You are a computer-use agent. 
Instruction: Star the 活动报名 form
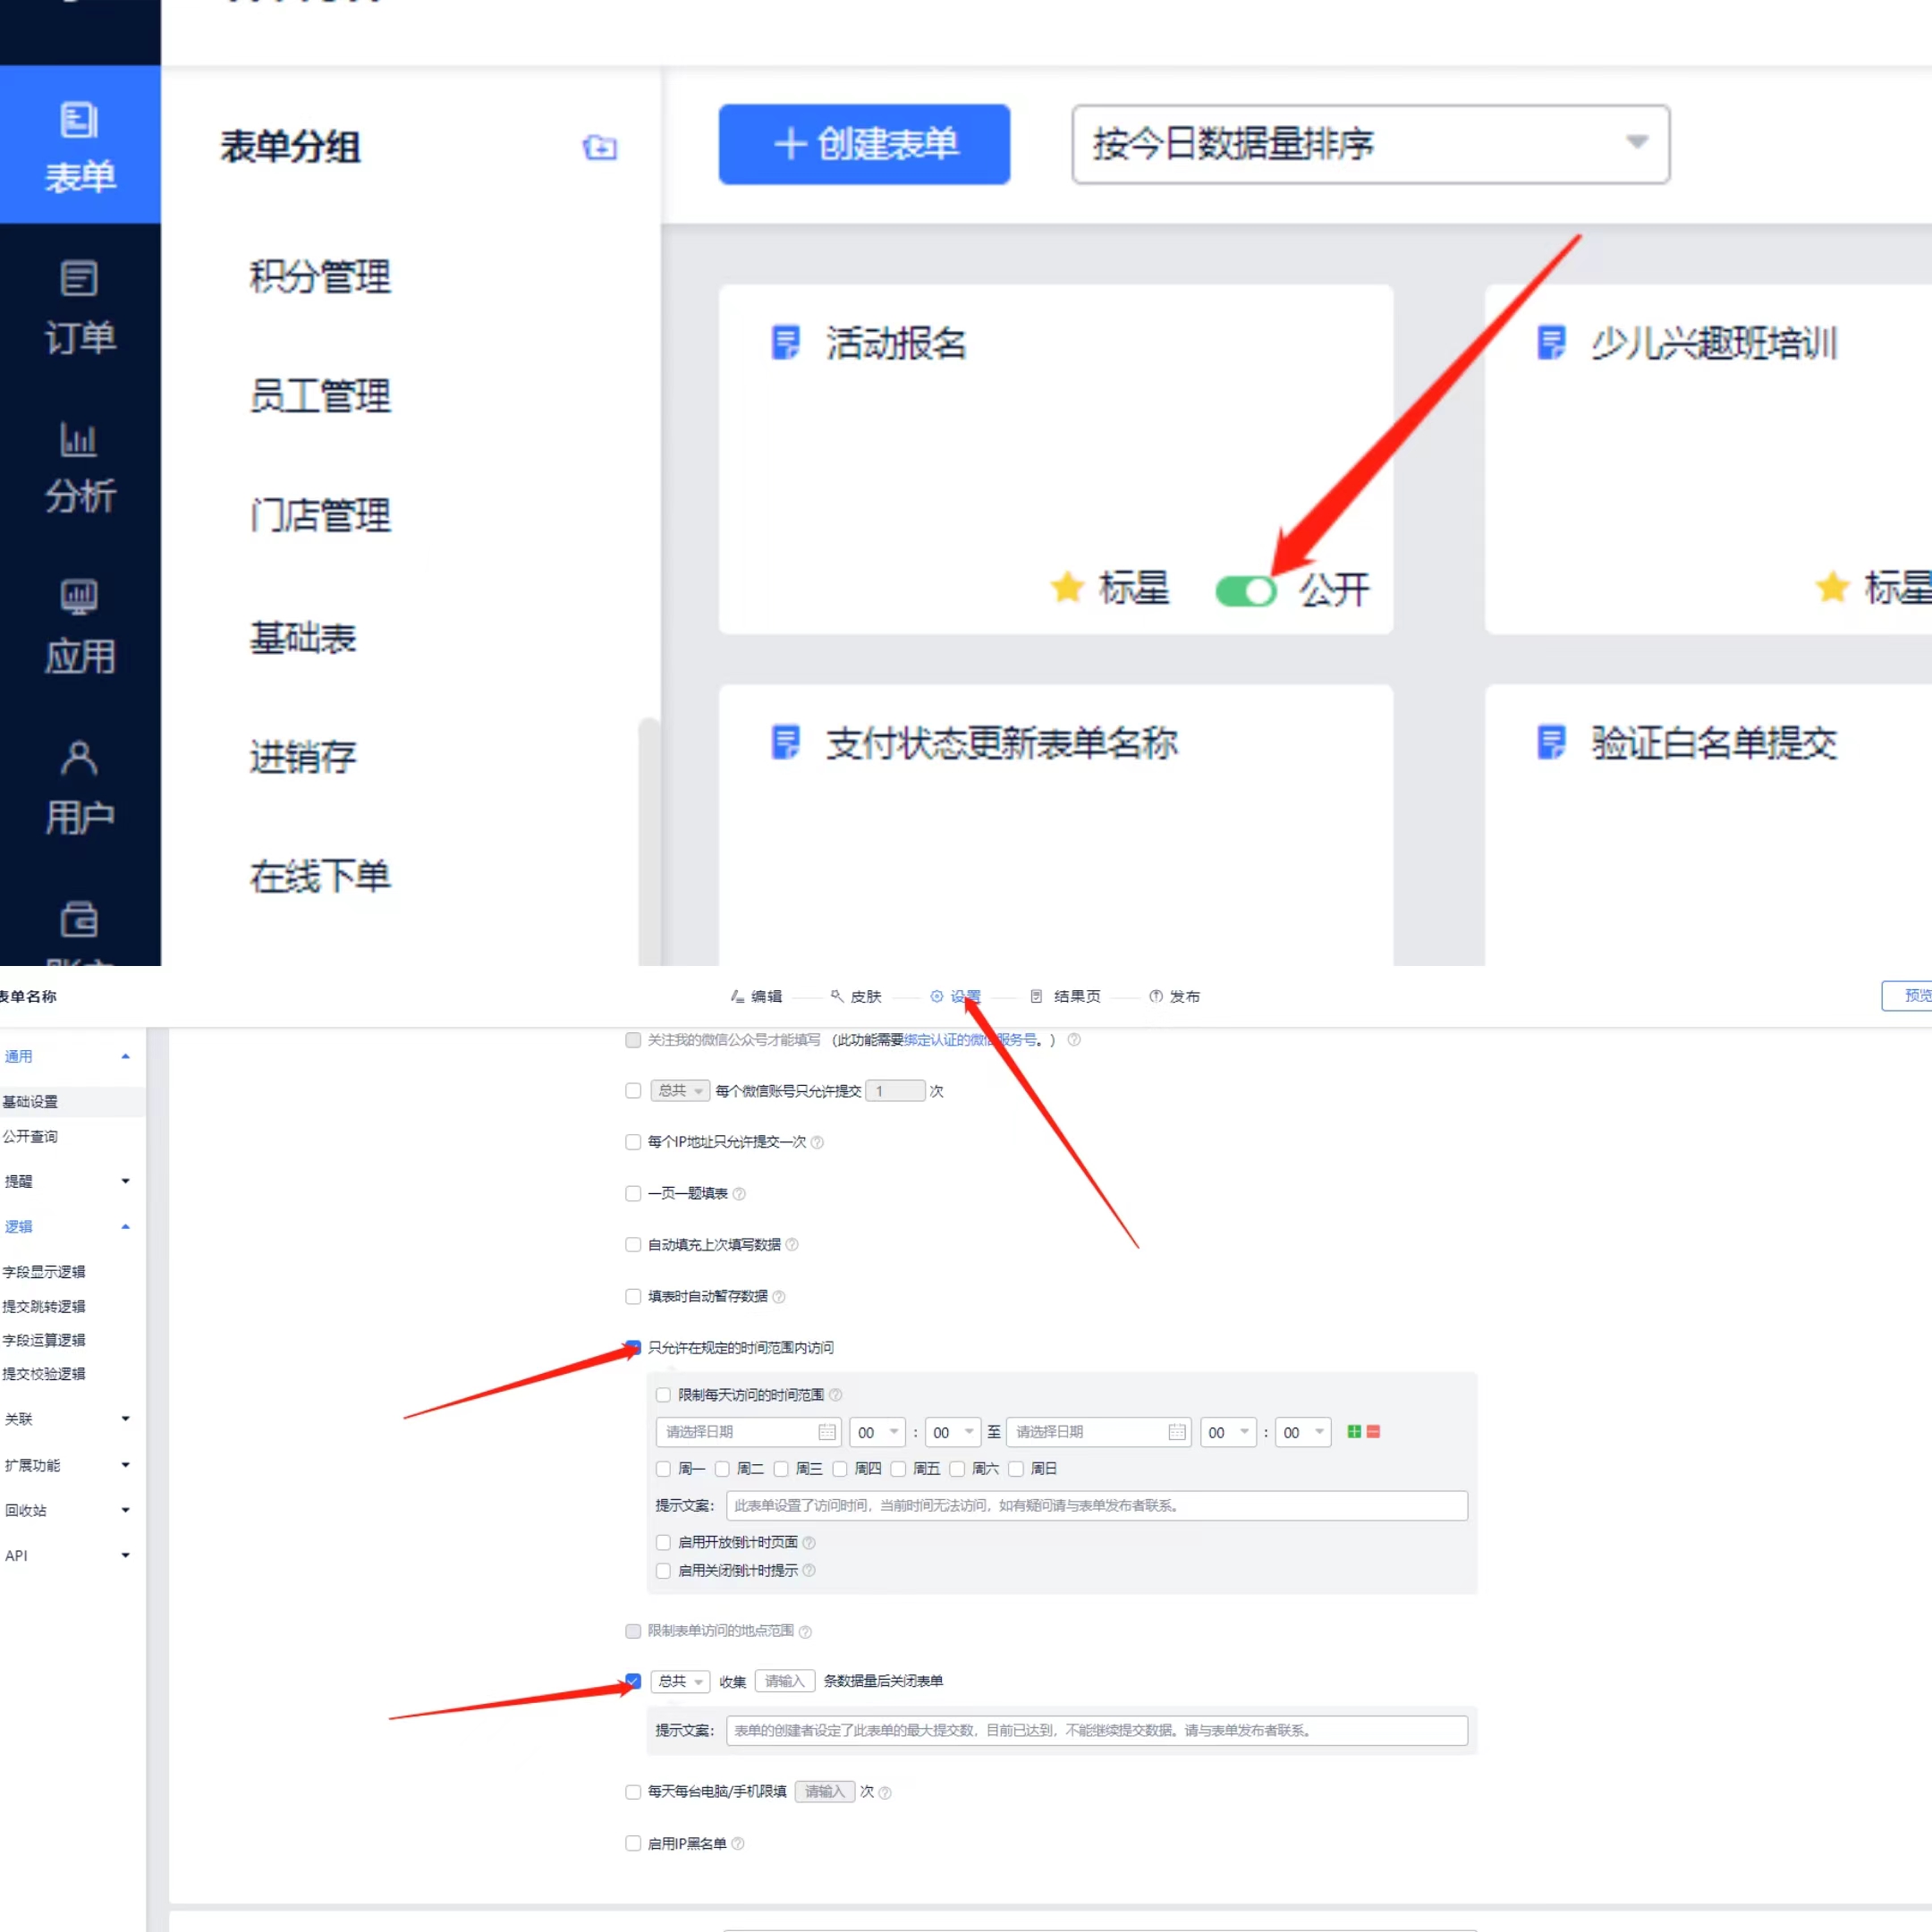coord(1067,587)
